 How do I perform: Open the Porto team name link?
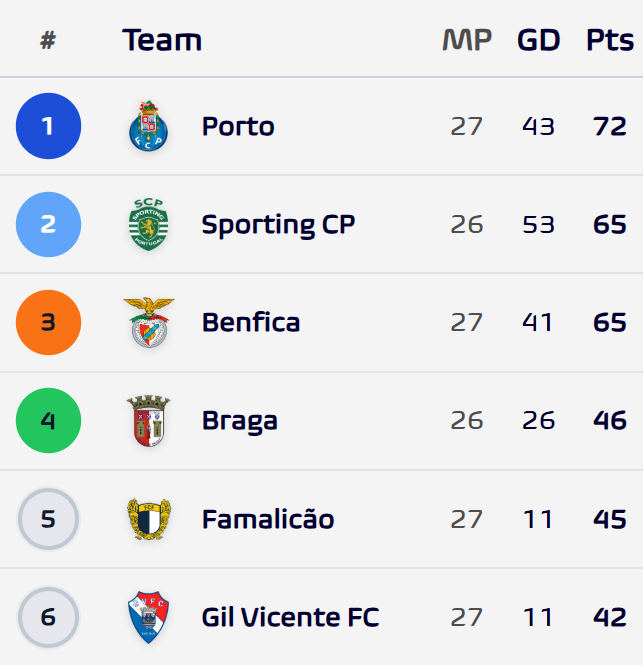[238, 126]
